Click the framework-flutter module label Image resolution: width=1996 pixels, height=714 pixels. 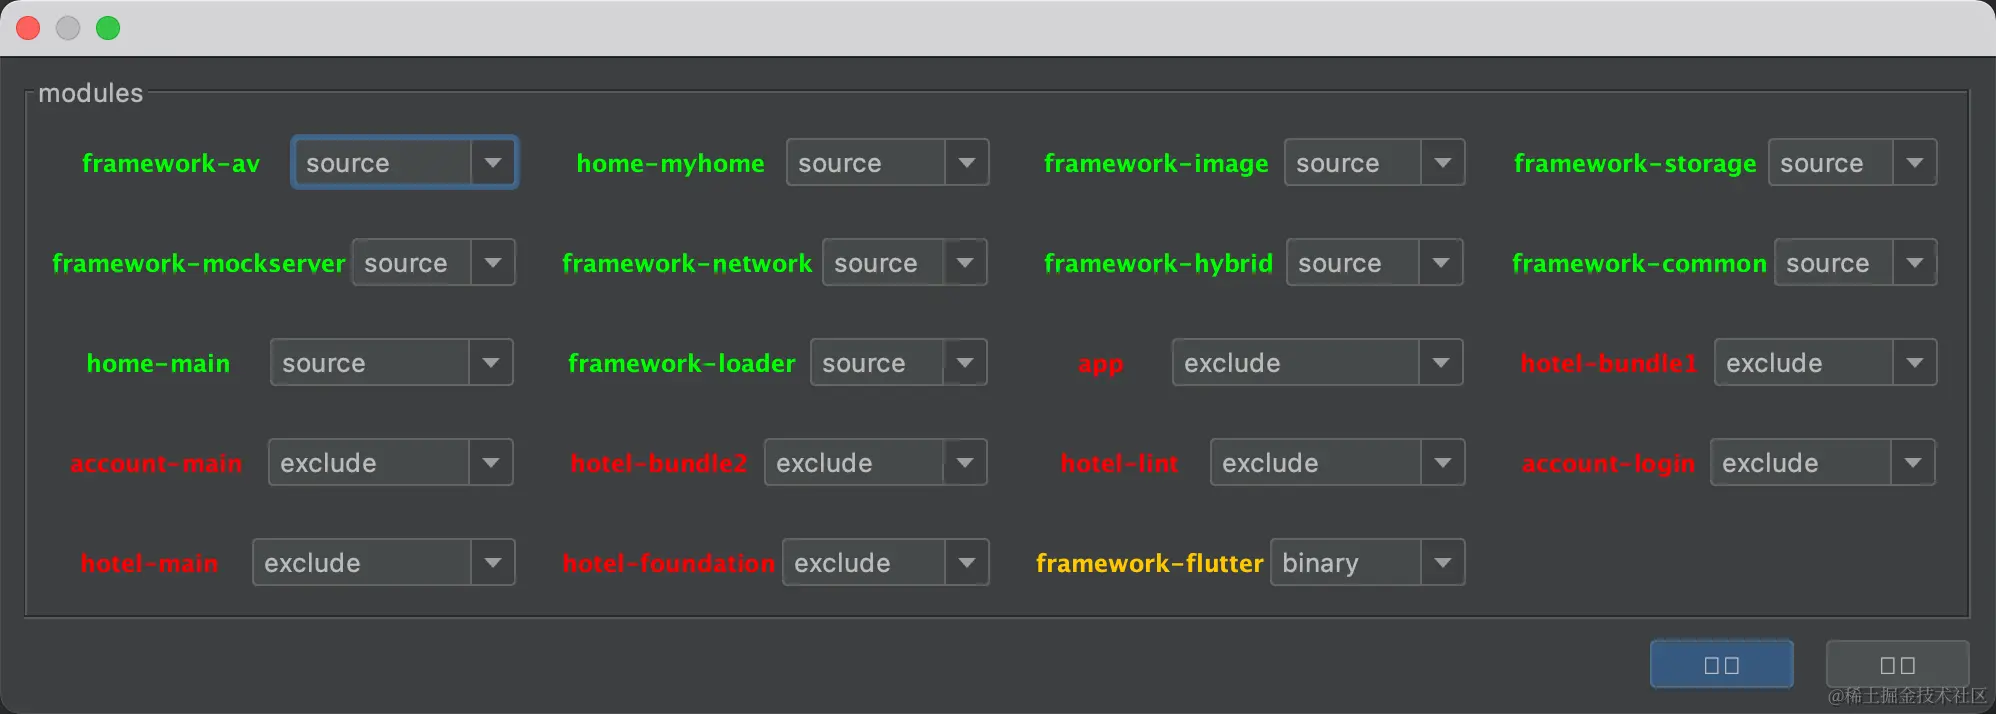pyautogui.click(x=1150, y=563)
